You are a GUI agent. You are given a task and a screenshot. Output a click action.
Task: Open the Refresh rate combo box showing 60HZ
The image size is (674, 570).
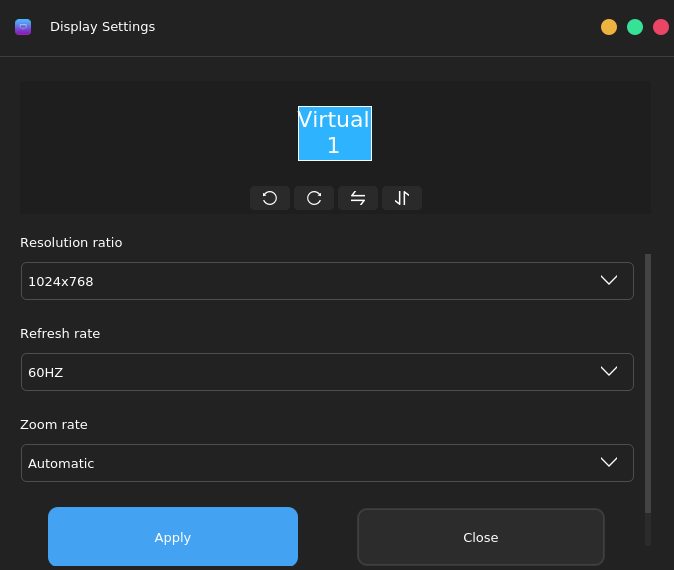[x=300, y=372]
